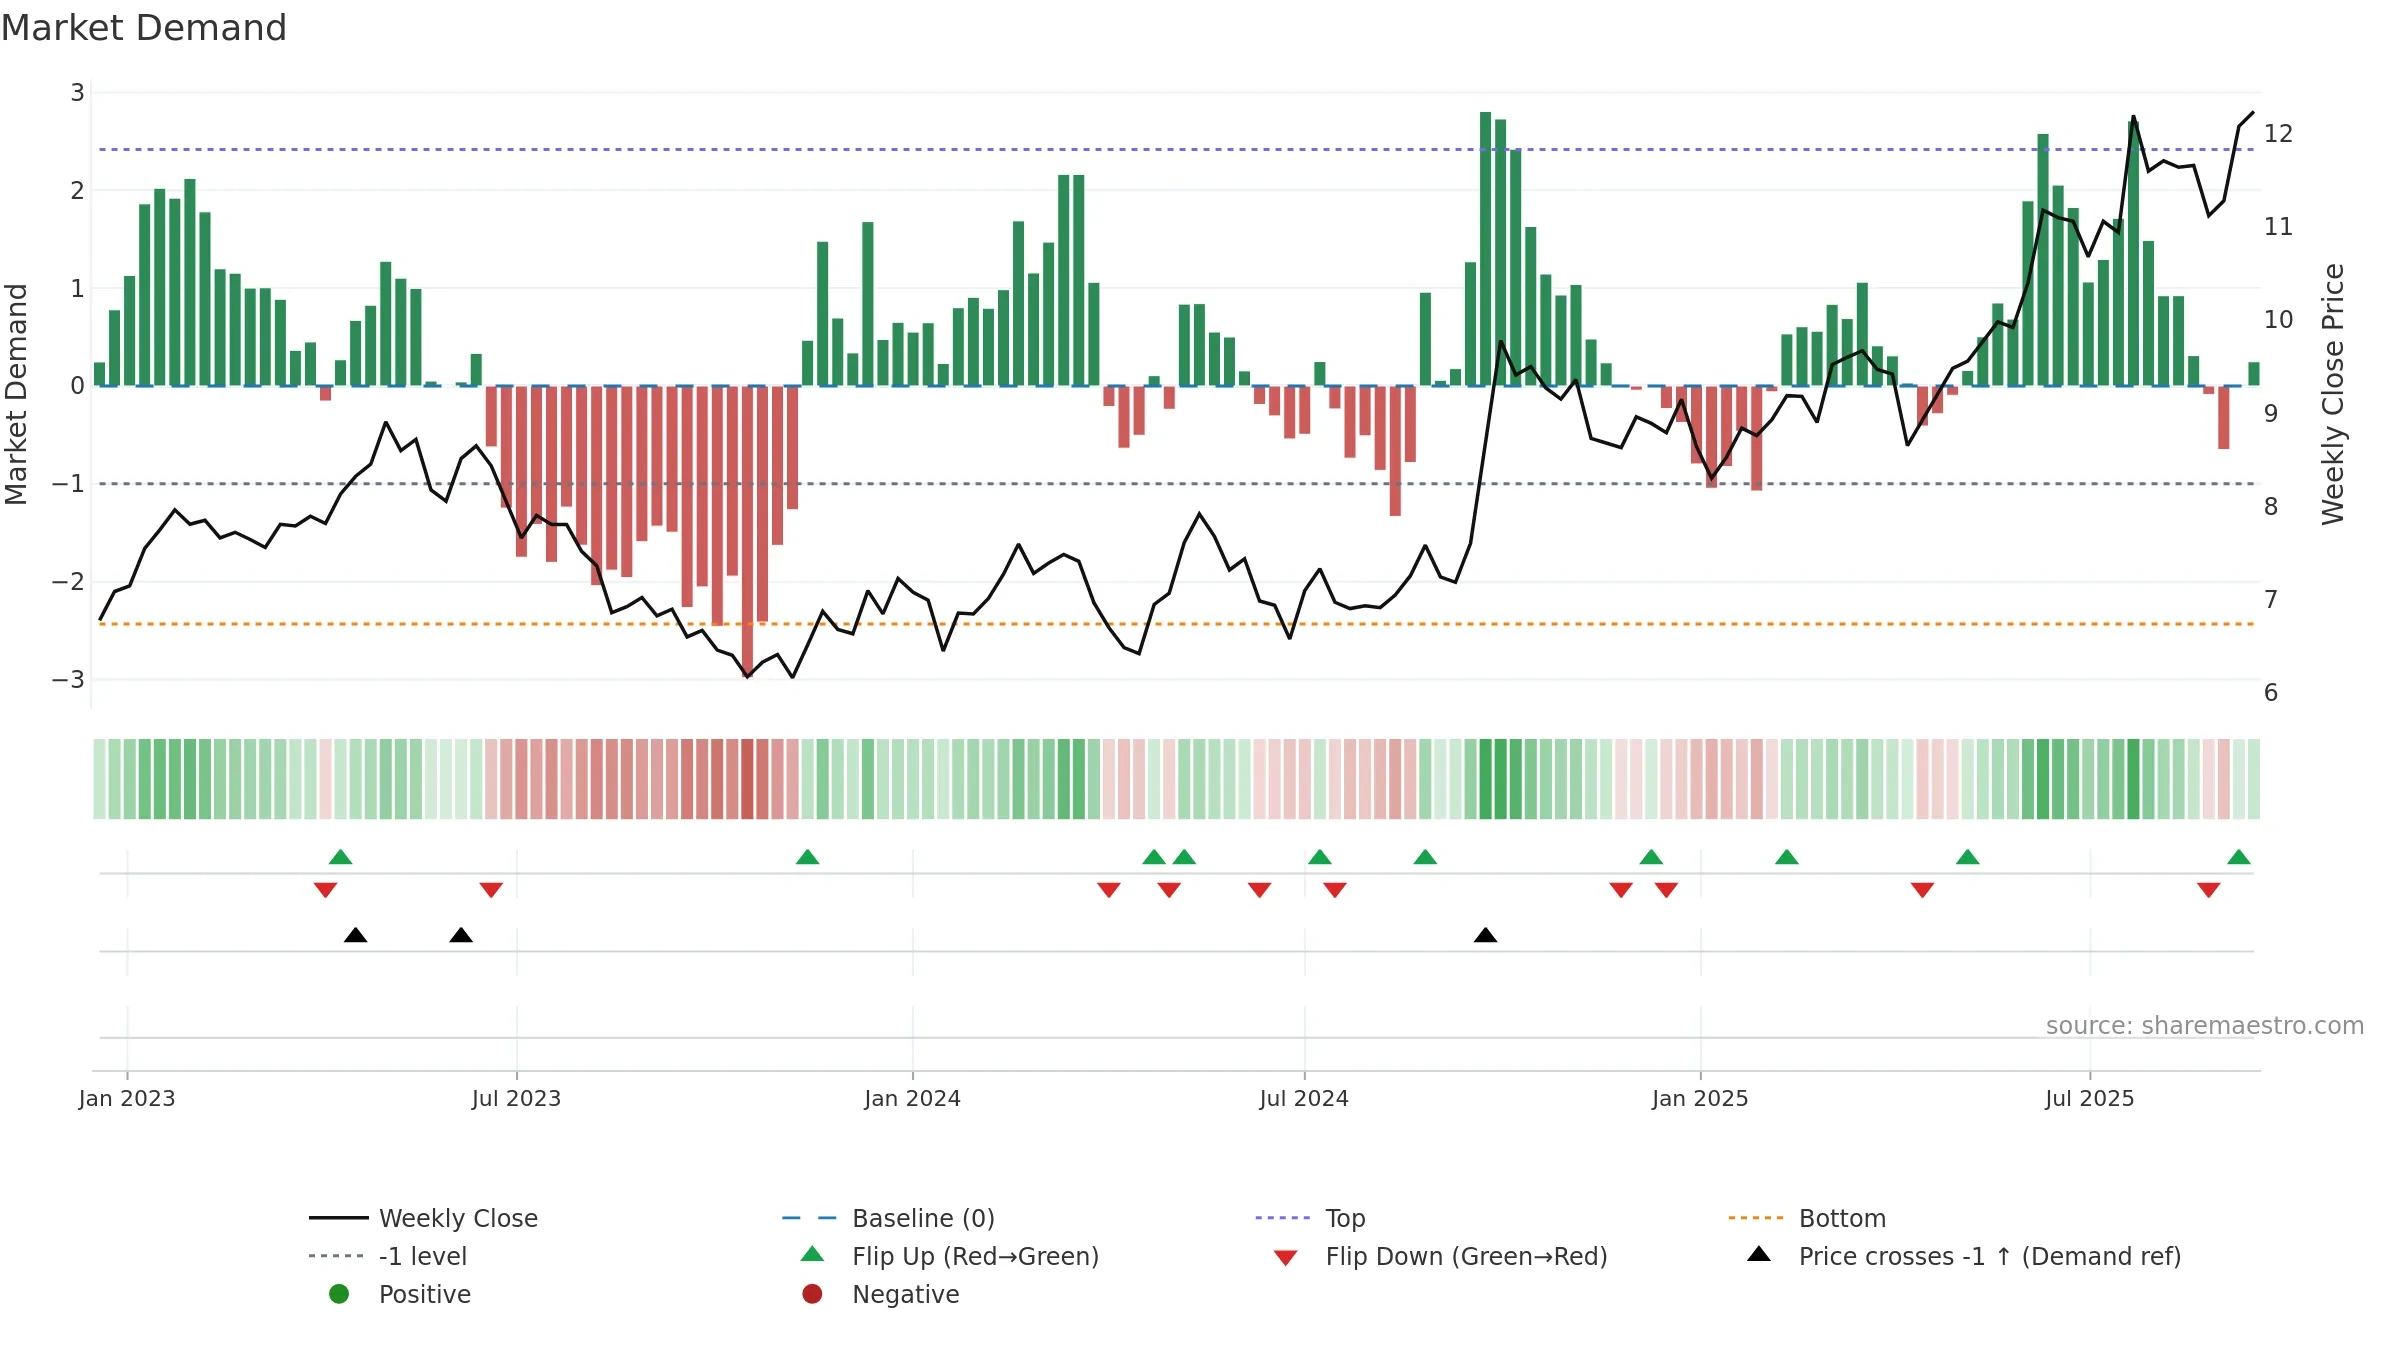Click the dark red Negative legend dot

coord(813,1294)
